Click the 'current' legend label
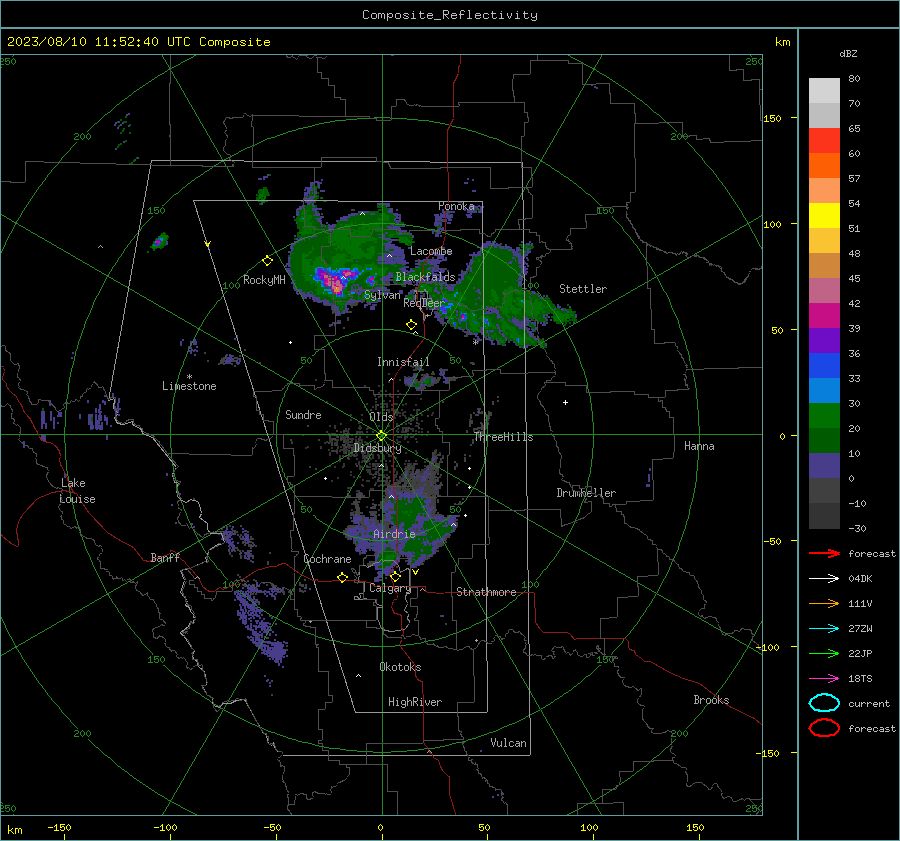 pyautogui.click(x=869, y=703)
